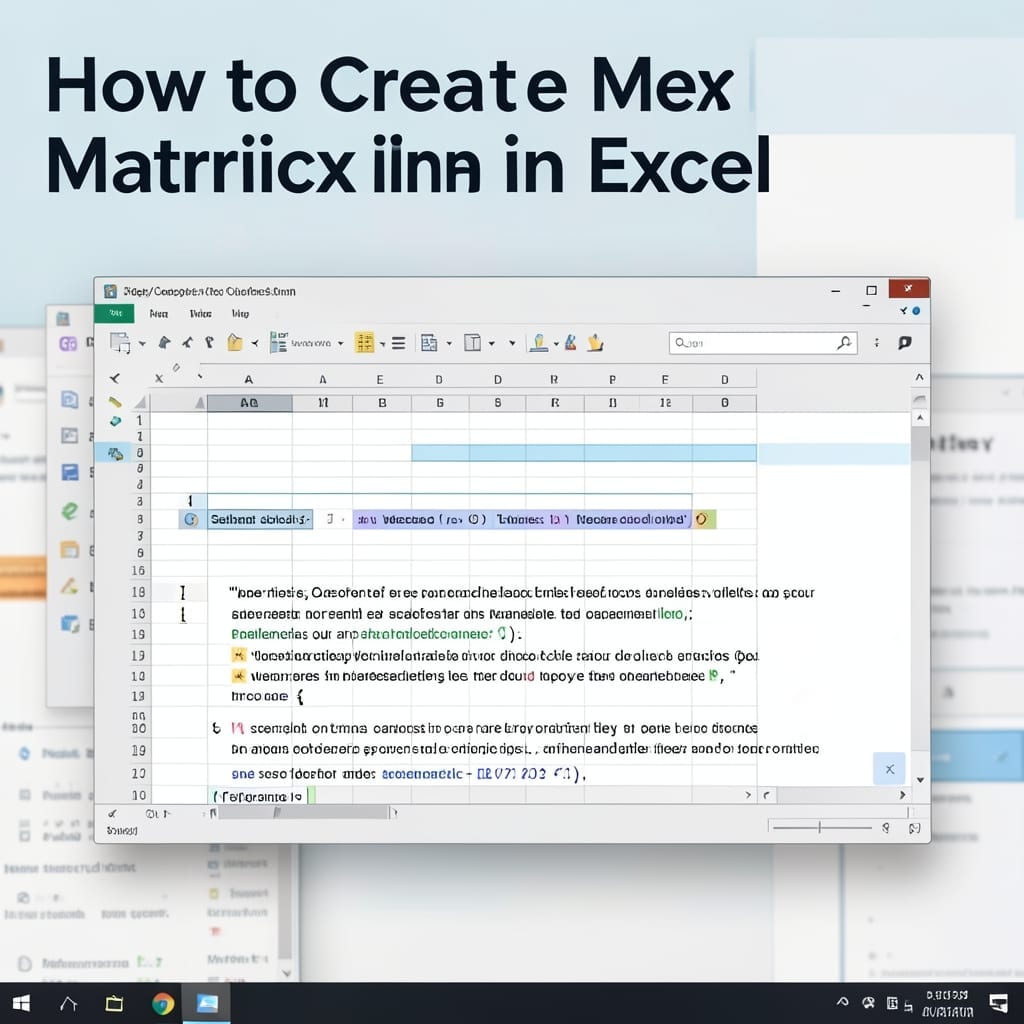Viewport: 1024px width, 1024px height.
Task: Click the green-blue list style icon in toolbar
Action: coord(278,342)
